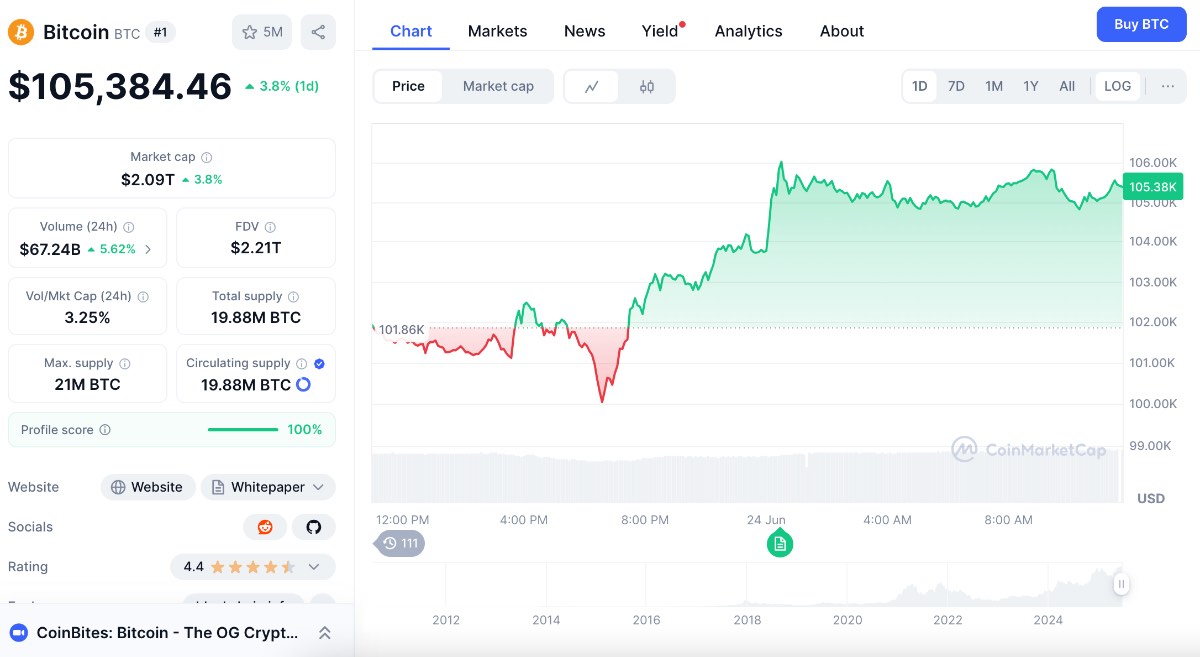Image resolution: width=1200 pixels, height=657 pixels.
Task: Open the Markets tab
Action: 497,31
